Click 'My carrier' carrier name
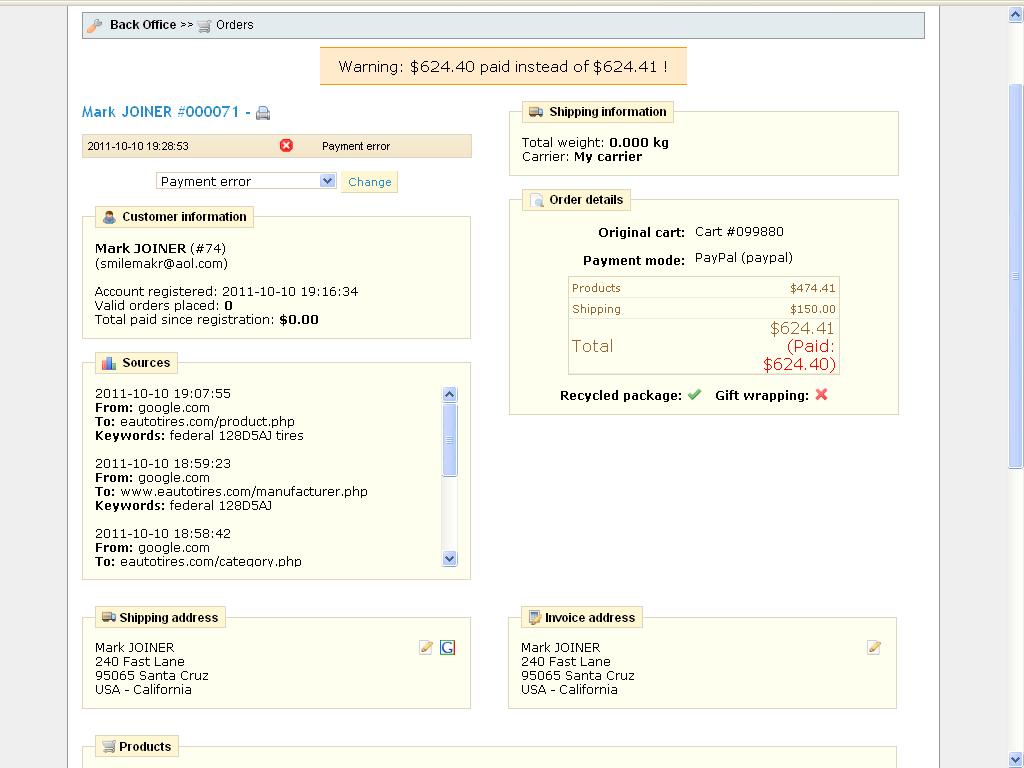Image resolution: width=1024 pixels, height=768 pixels. click(608, 157)
